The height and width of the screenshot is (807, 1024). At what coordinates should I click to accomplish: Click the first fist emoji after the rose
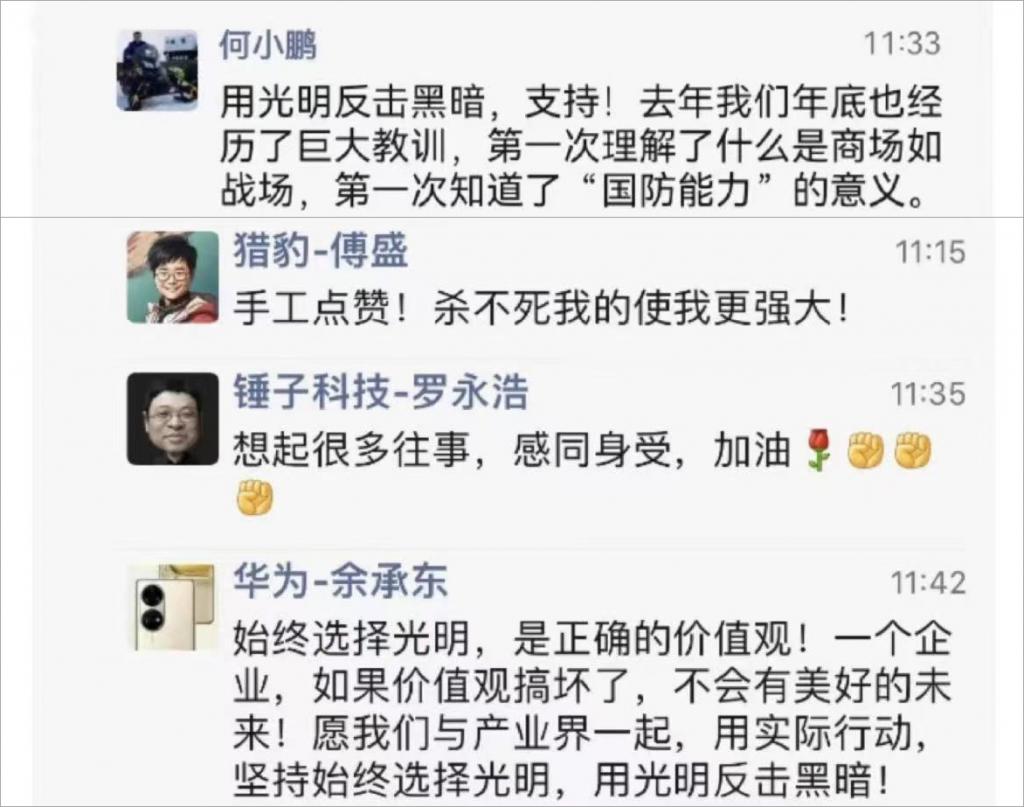click(865, 451)
